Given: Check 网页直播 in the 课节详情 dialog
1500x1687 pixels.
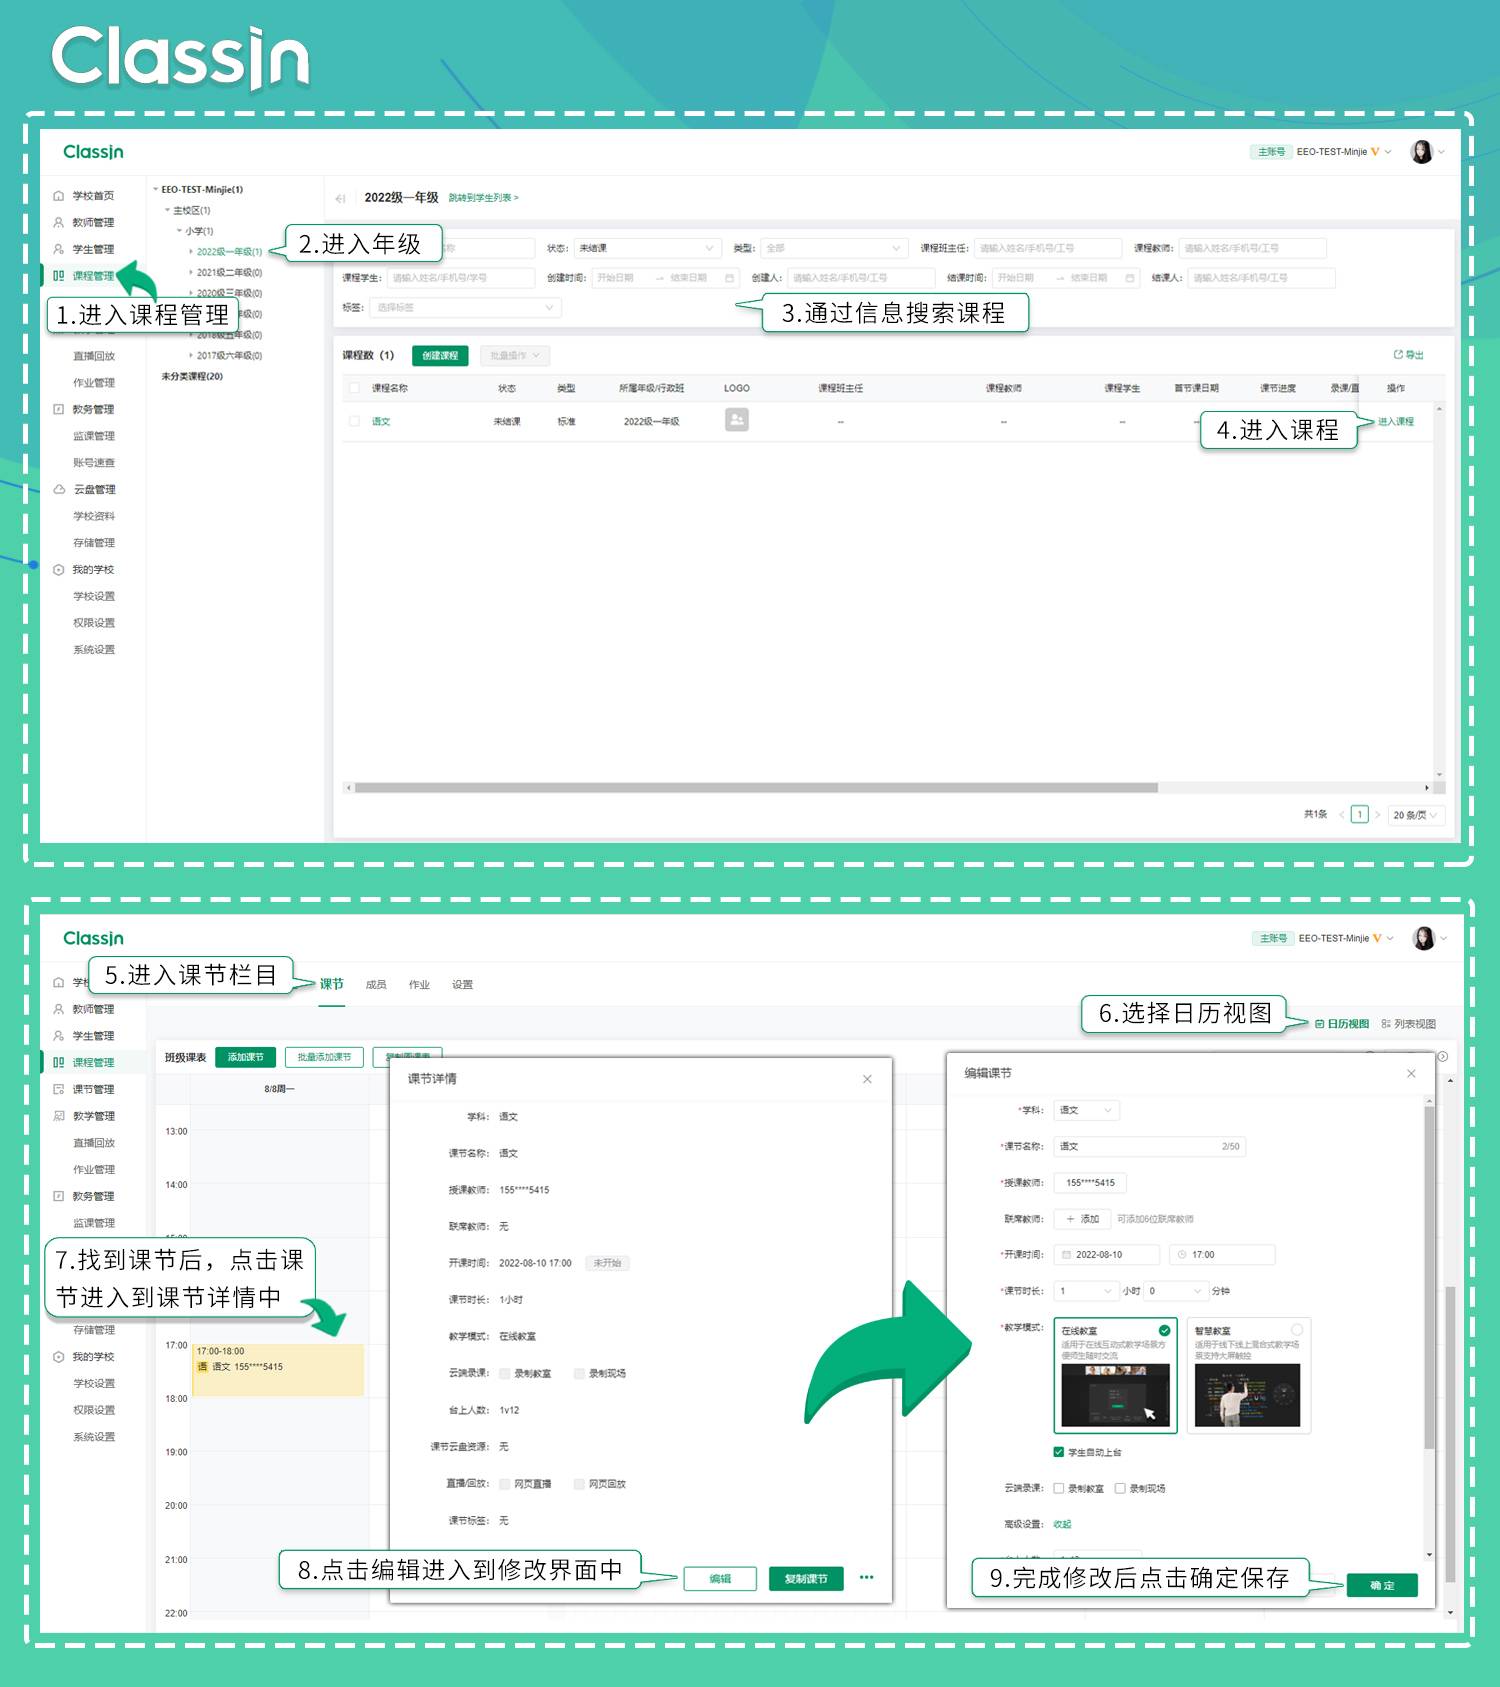Looking at the screenshot, I should [x=505, y=1484].
